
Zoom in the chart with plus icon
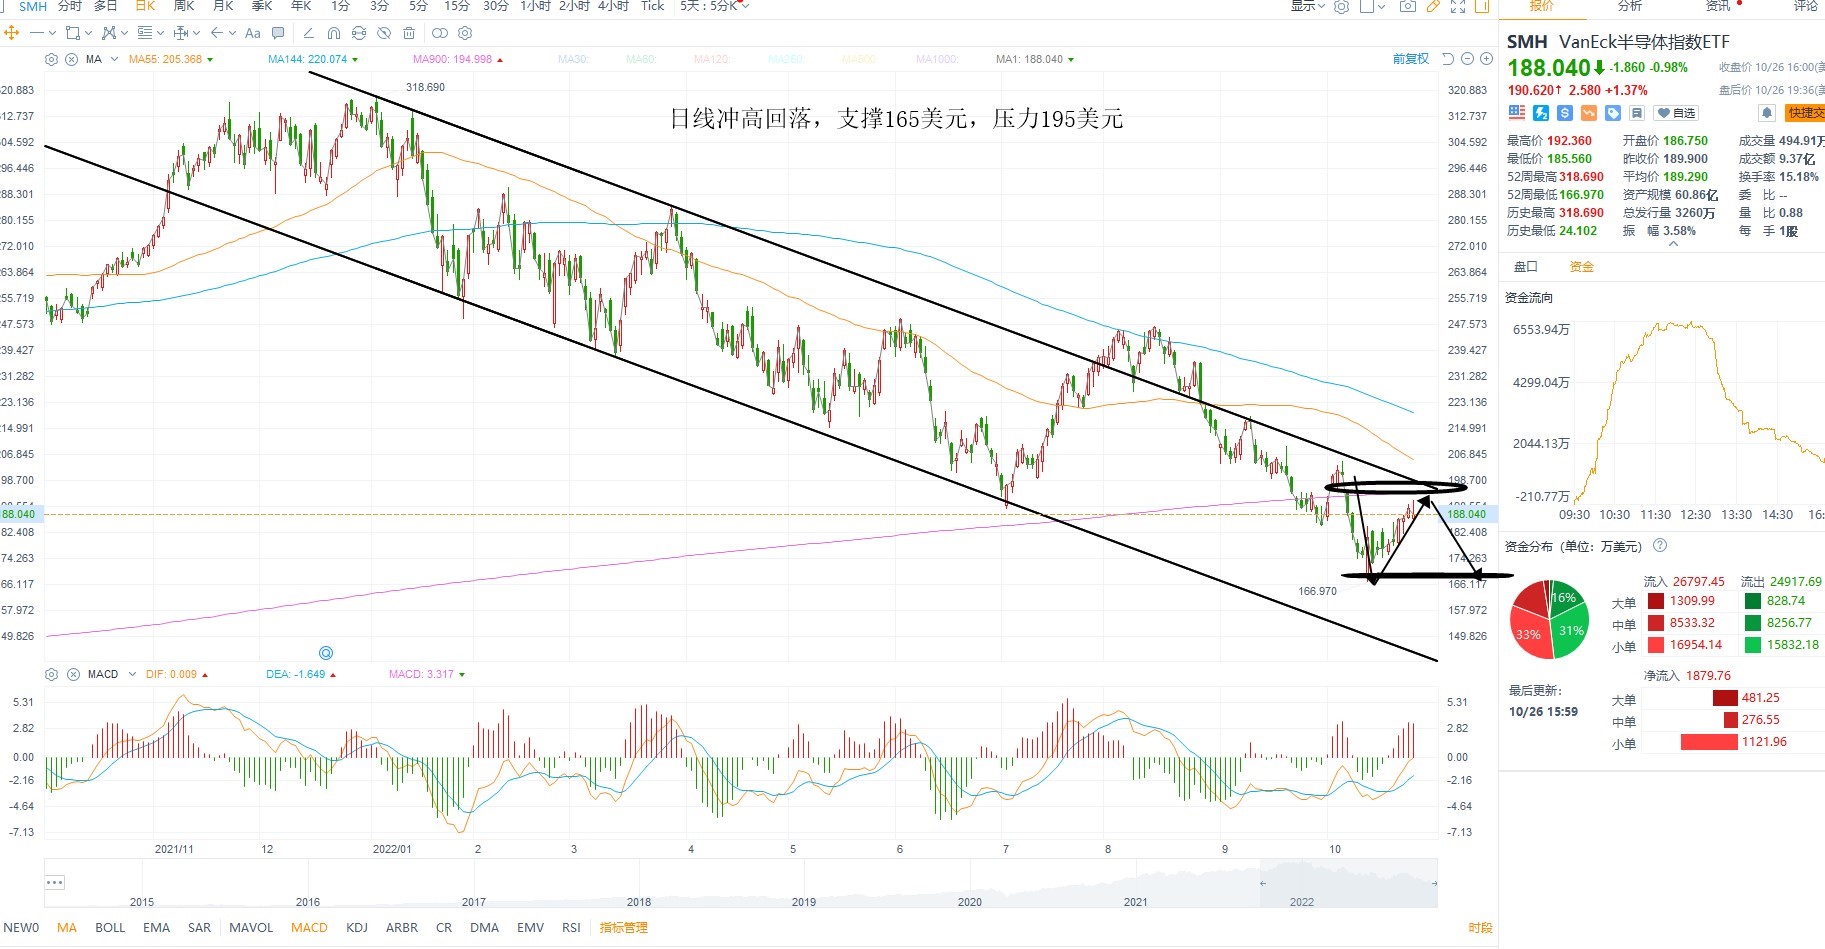(1486, 59)
